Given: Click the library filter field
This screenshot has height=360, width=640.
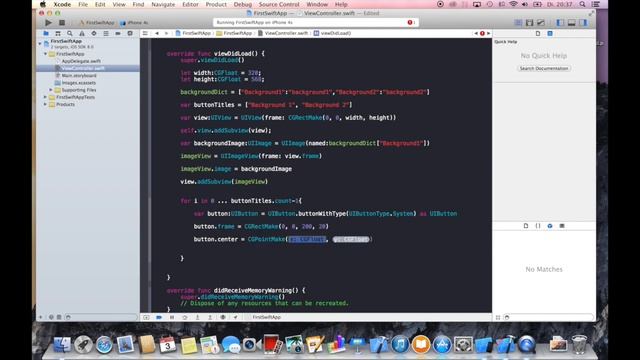Looking at the screenshot, I should coord(549,317).
